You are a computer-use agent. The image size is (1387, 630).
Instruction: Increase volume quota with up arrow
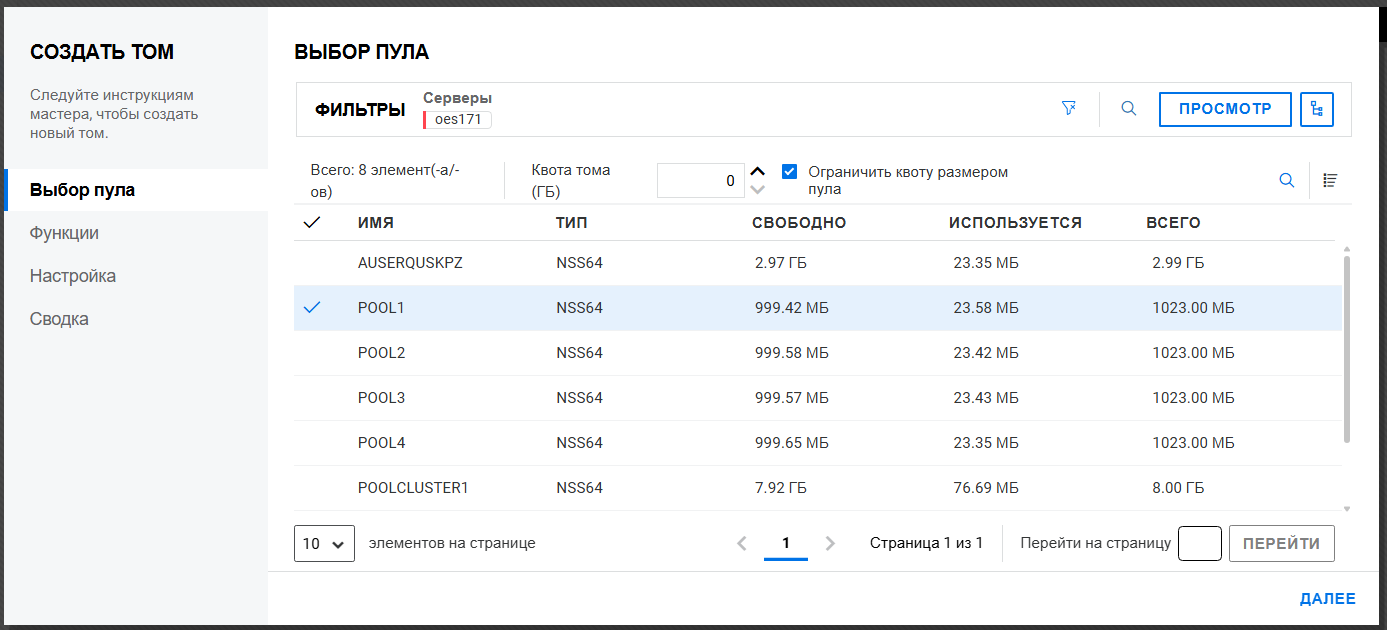pos(758,171)
